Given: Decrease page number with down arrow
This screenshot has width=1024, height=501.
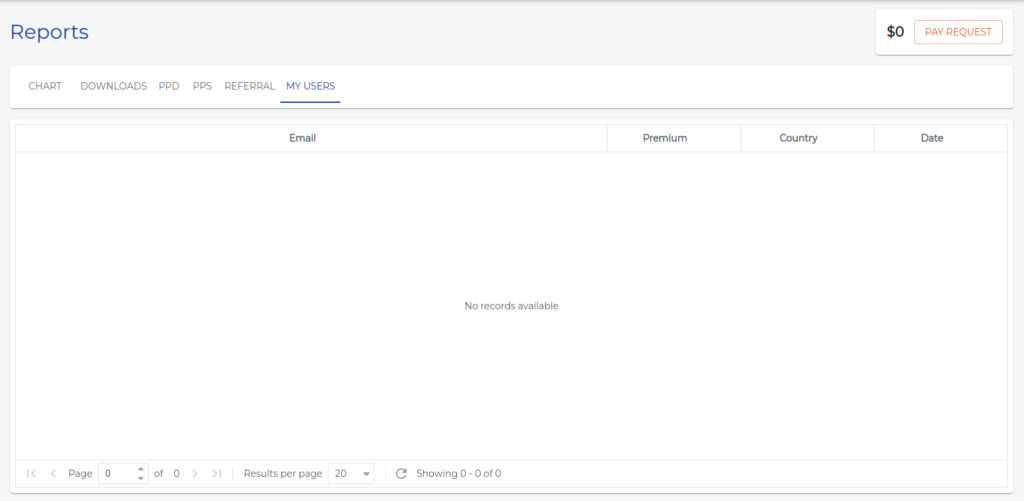Looking at the screenshot, I should pyautogui.click(x=140, y=478).
